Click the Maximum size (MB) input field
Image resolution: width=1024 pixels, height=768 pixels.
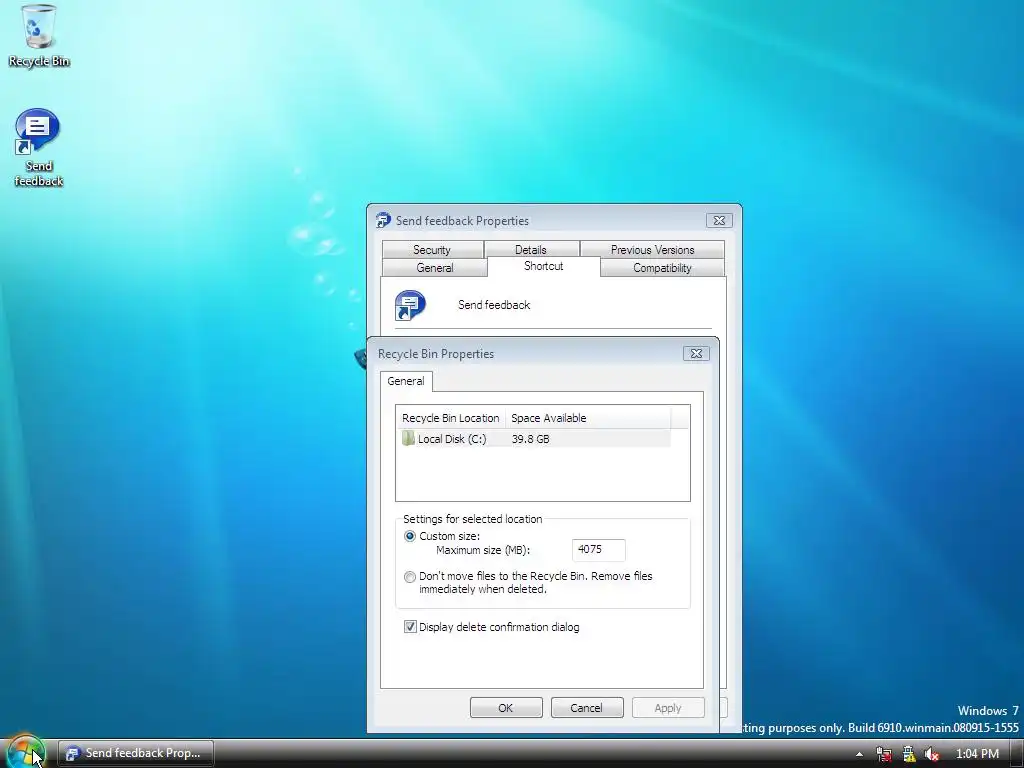coord(598,550)
